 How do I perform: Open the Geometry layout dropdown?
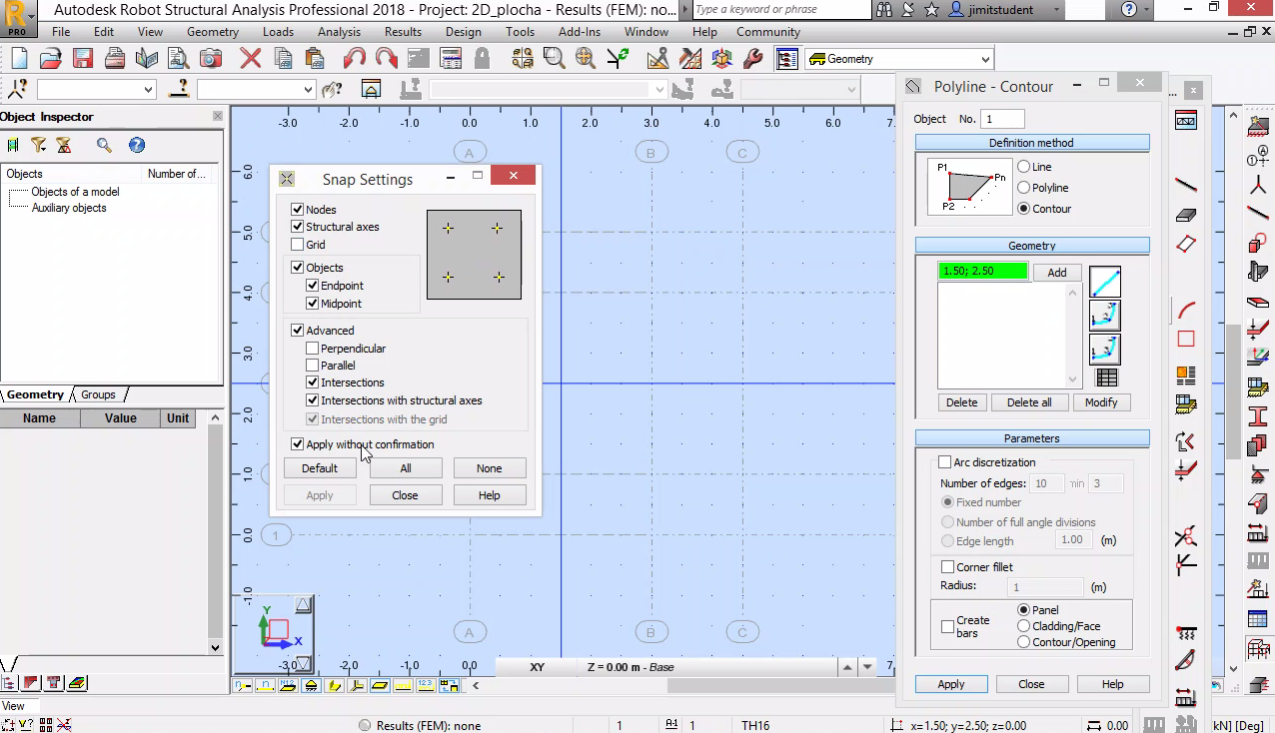[x=985, y=59]
